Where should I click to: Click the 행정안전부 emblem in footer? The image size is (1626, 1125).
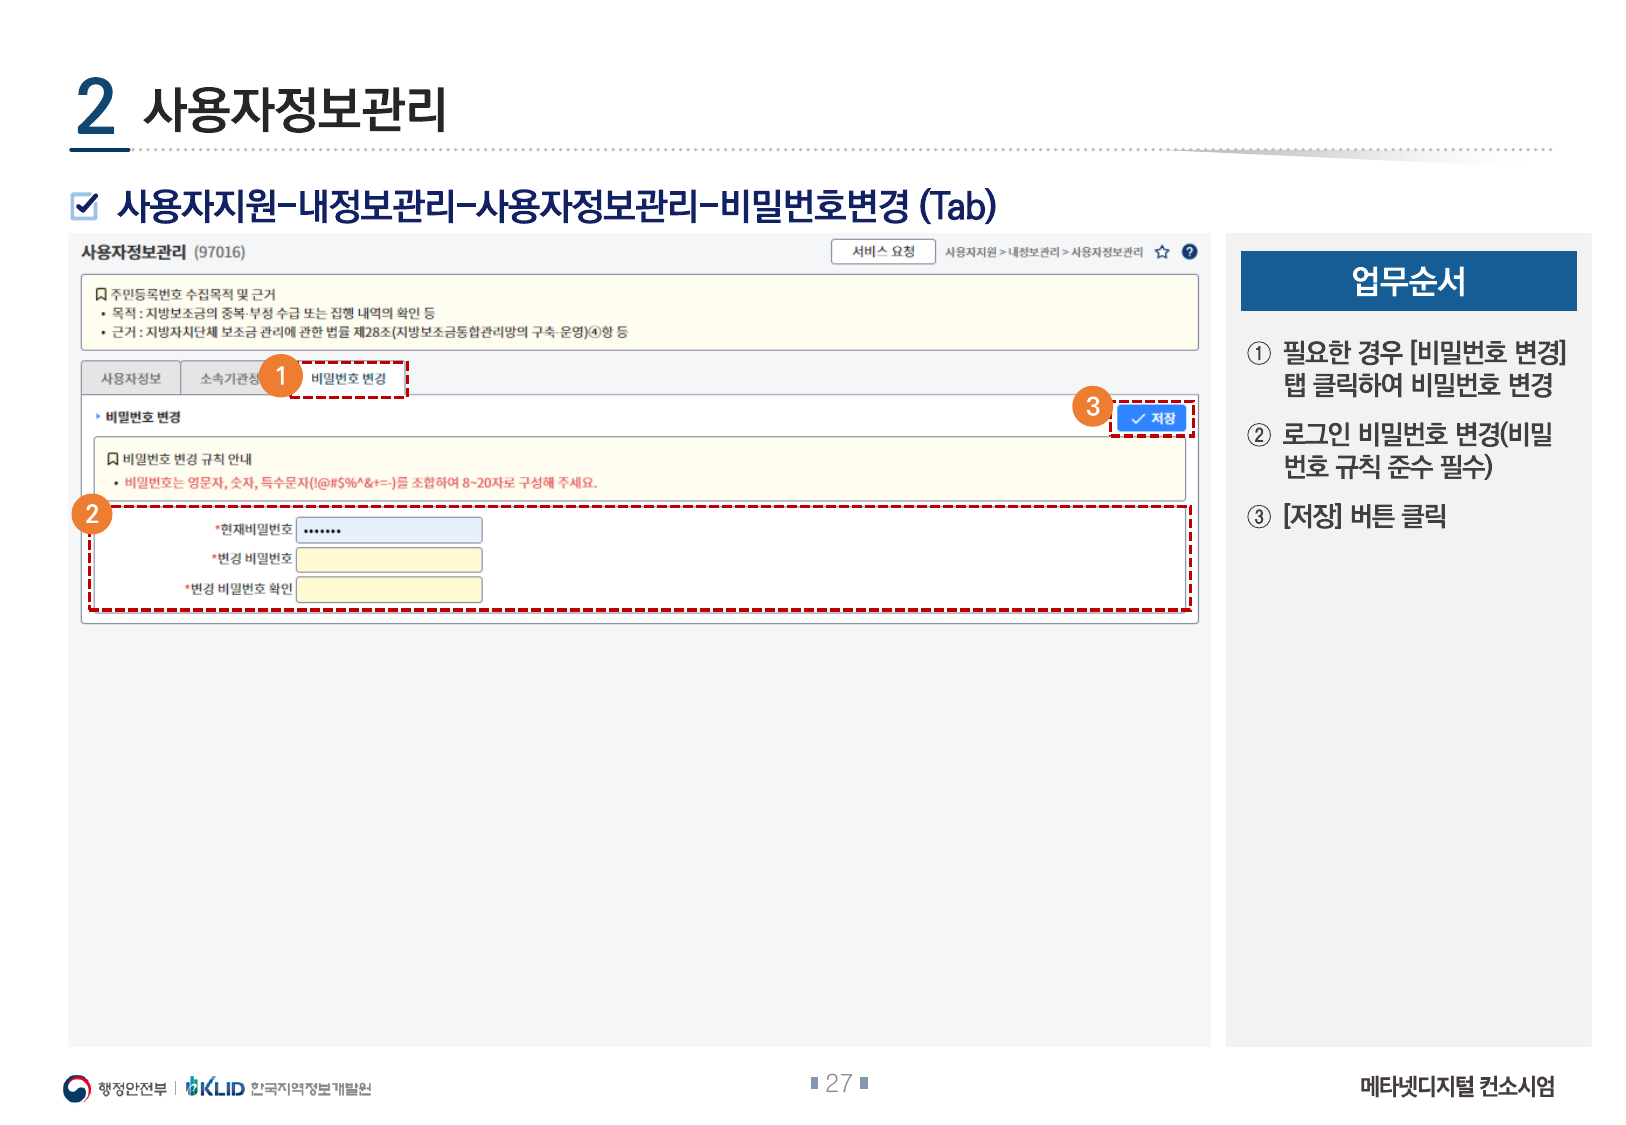pos(77,1088)
